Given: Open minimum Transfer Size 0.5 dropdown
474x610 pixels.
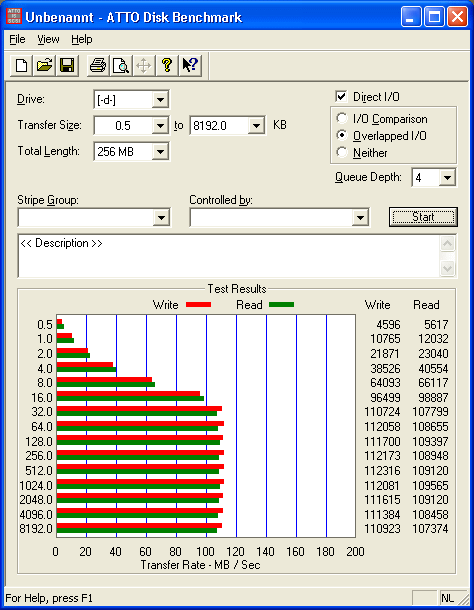Looking at the screenshot, I should pos(160,126).
